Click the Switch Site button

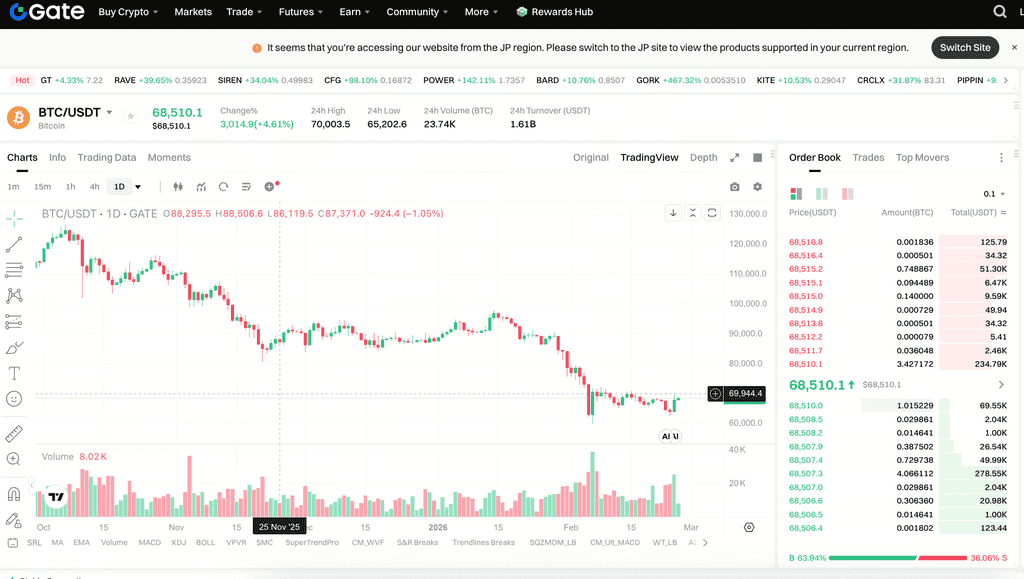pyautogui.click(x=965, y=47)
